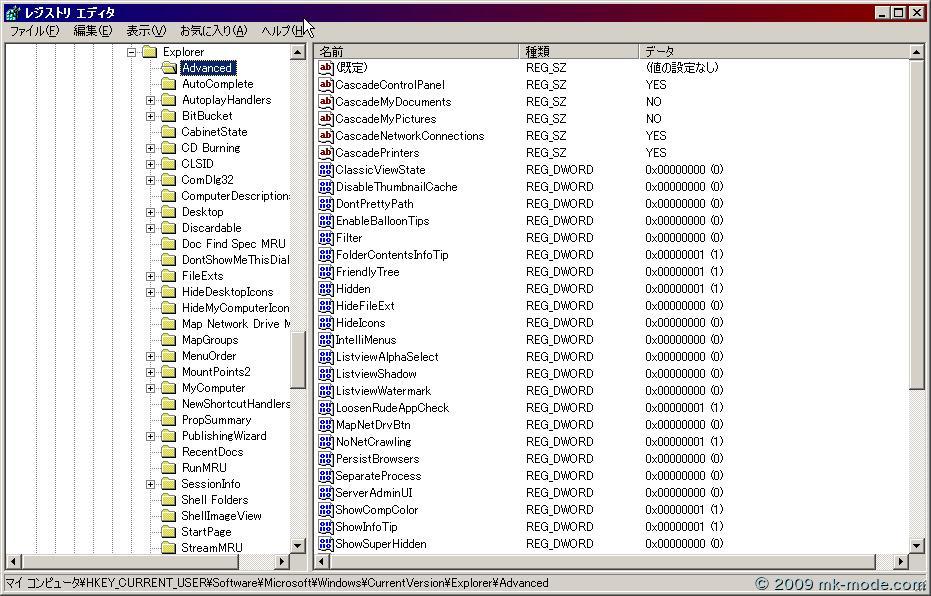Open the お気に入り(A) menu
Image resolution: width=931 pixels, height=596 pixels.
pos(213,31)
